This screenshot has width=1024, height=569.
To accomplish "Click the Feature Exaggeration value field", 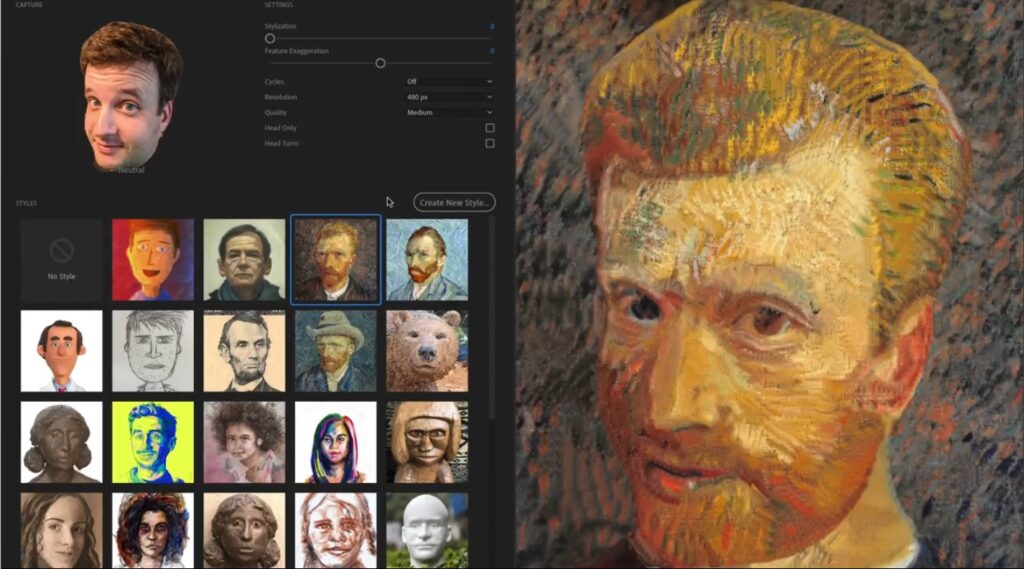I will point(492,51).
